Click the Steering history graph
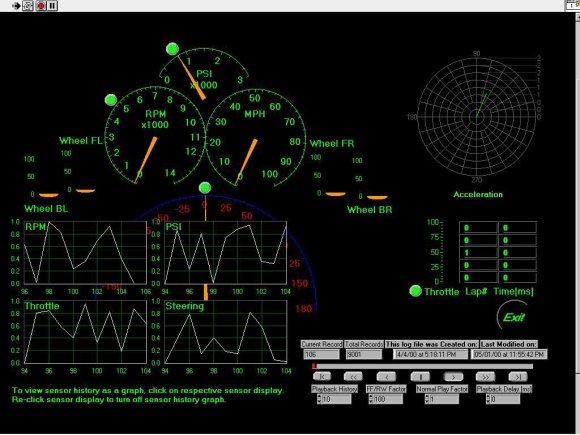580x435 pixels. (225, 332)
